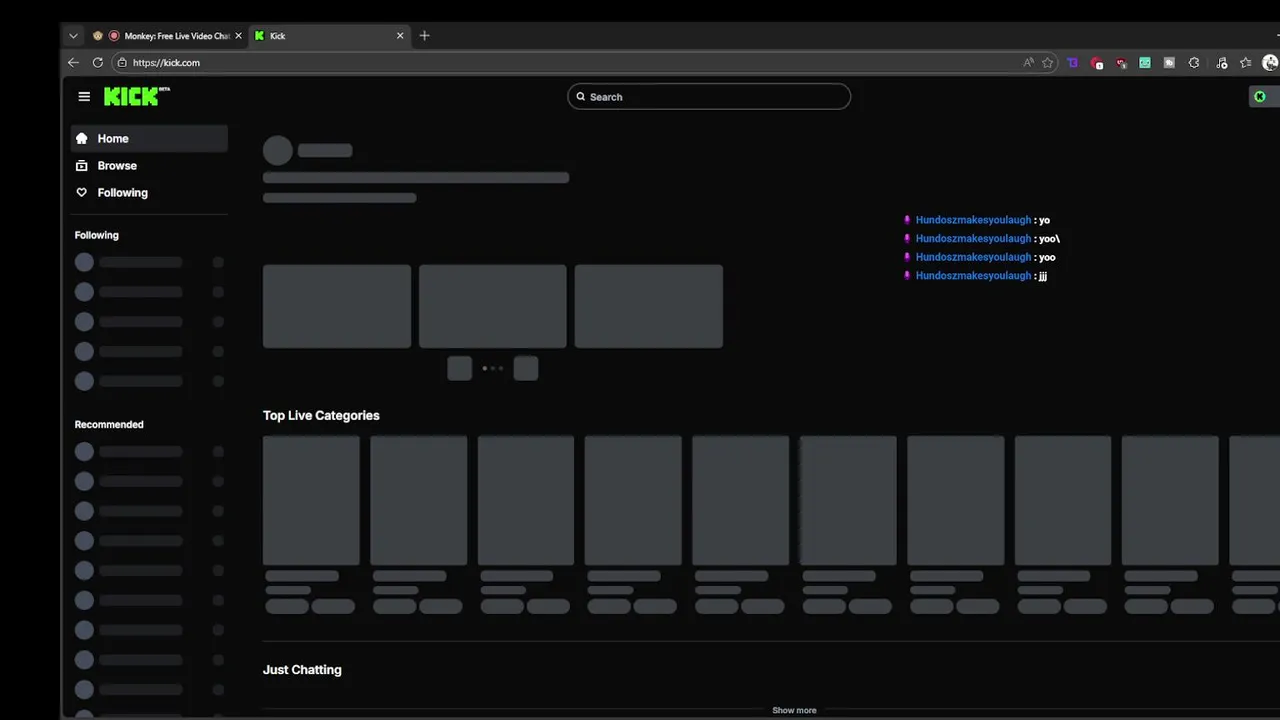Open the Favorites star list icon
This screenshot has height=720, width=1280.
(1245, 62)
